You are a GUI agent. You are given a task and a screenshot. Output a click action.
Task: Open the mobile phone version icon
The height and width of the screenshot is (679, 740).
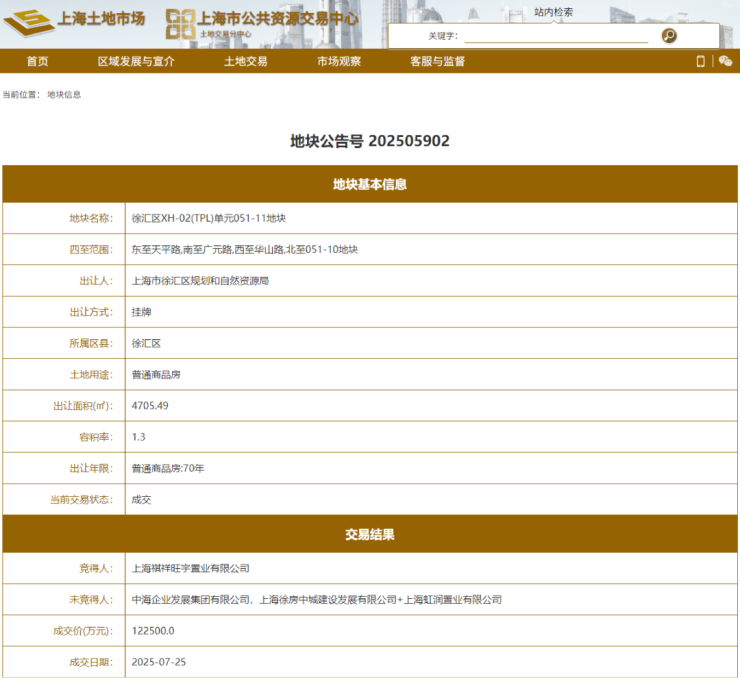700,61
